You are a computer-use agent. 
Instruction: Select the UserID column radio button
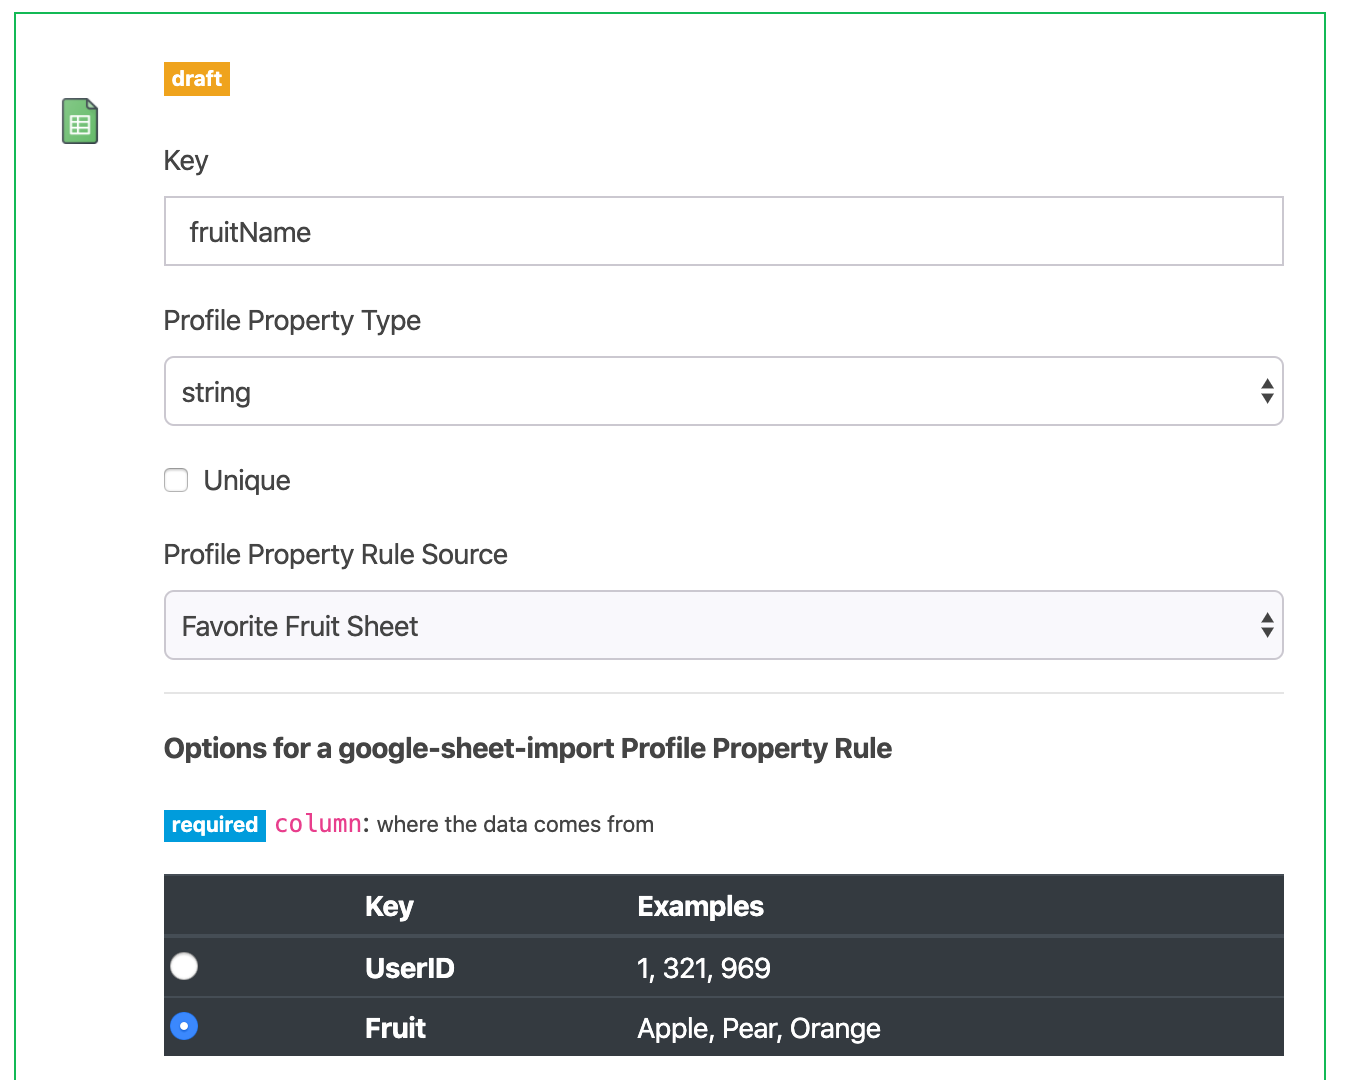(x=184, y=966)
